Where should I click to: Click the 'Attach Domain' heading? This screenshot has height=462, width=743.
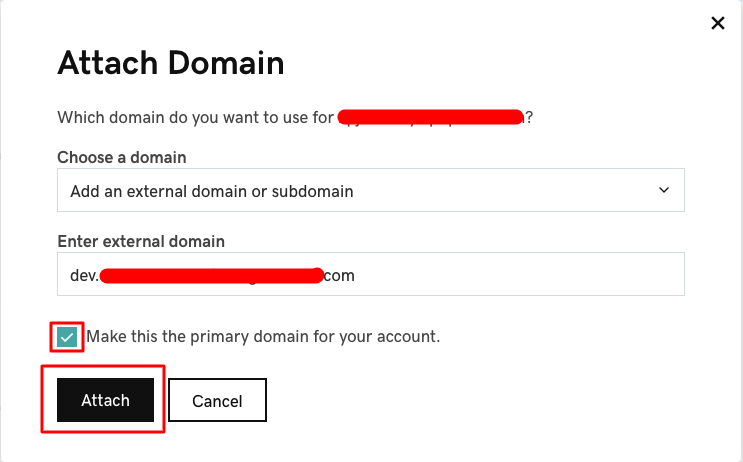pos(171,63)
